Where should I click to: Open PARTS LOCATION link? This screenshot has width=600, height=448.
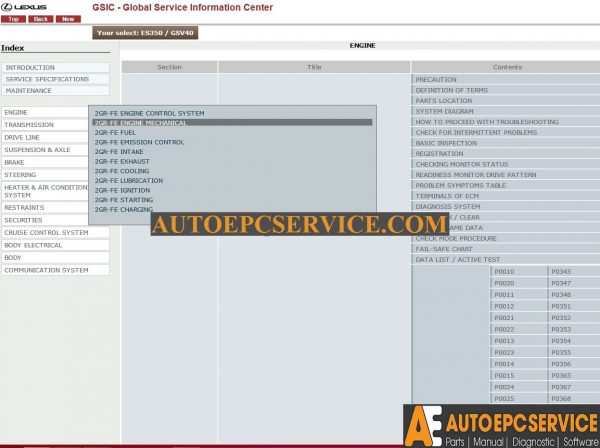(506, 101)
